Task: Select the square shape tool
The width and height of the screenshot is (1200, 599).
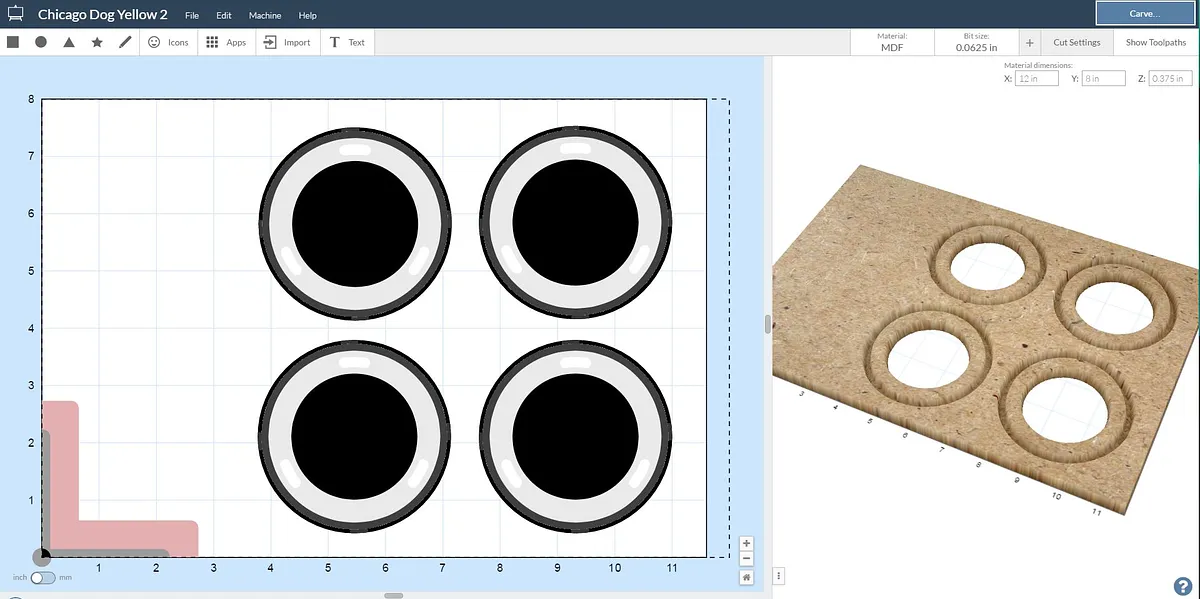Action: pos(13,42)
